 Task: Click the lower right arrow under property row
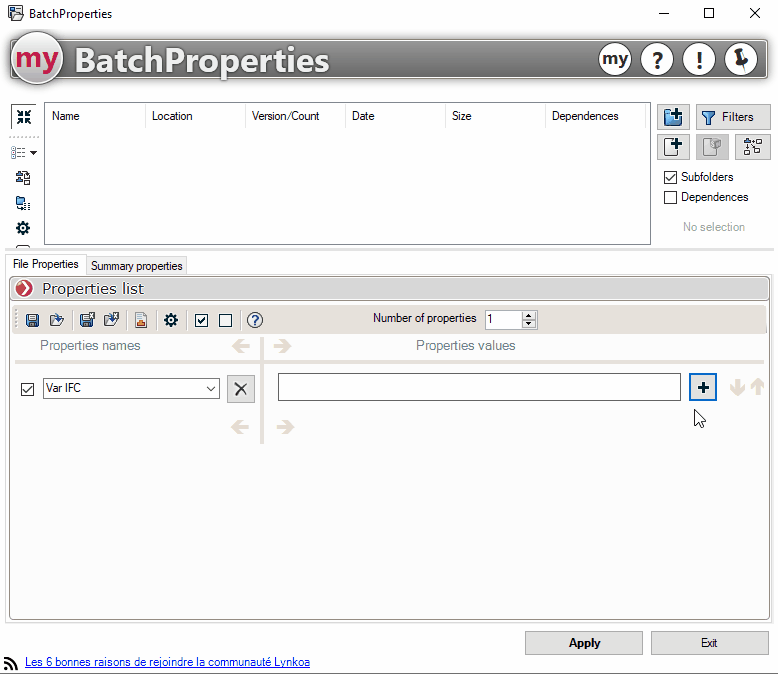(x=285, y=427)
